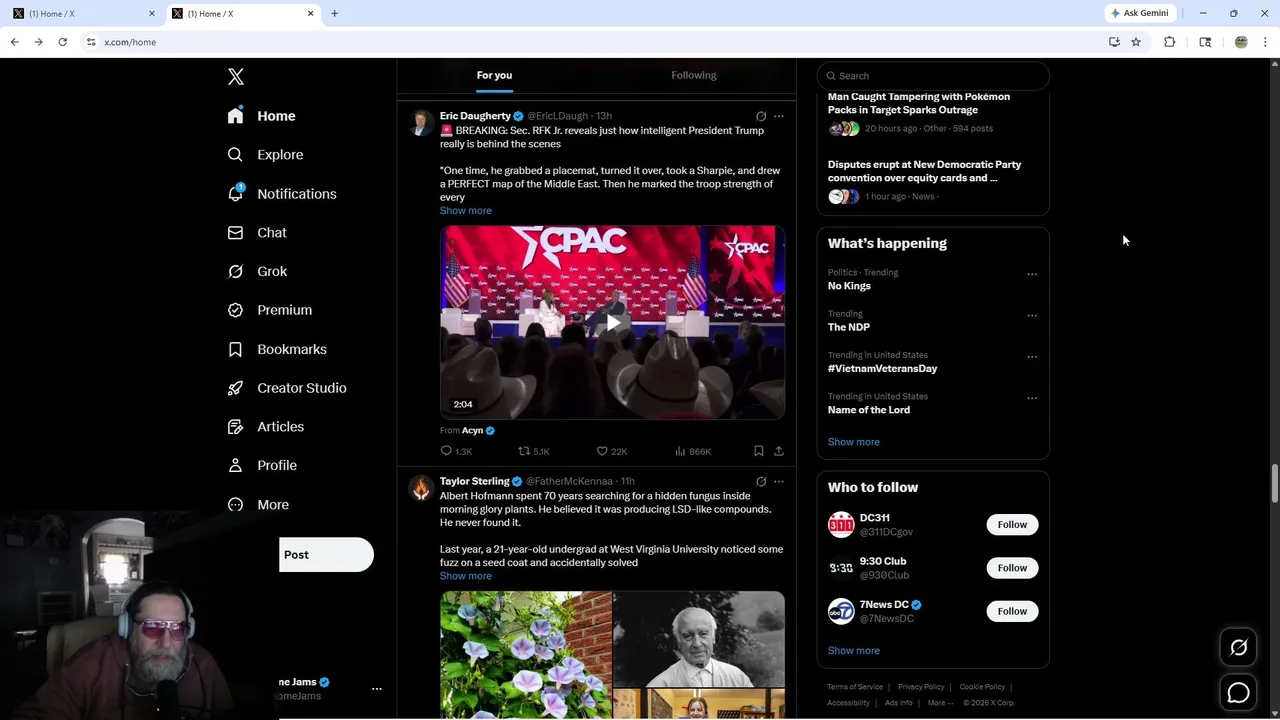Open Taylor Sterling's profile avatar
The image size is (1280, 720).
click(421, 488)
